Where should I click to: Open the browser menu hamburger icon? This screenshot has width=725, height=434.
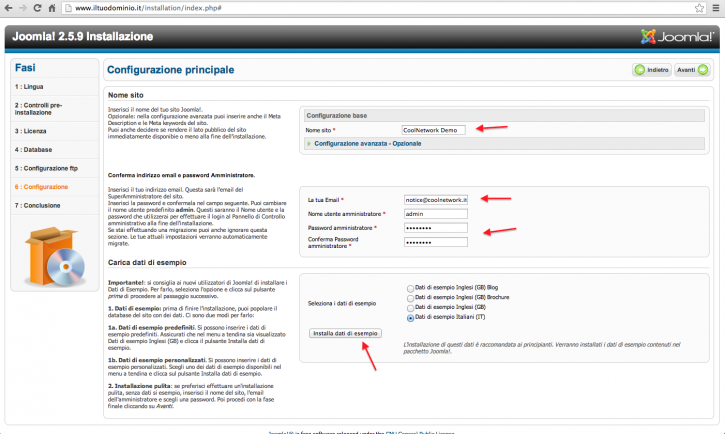click(x=716, y=8)
